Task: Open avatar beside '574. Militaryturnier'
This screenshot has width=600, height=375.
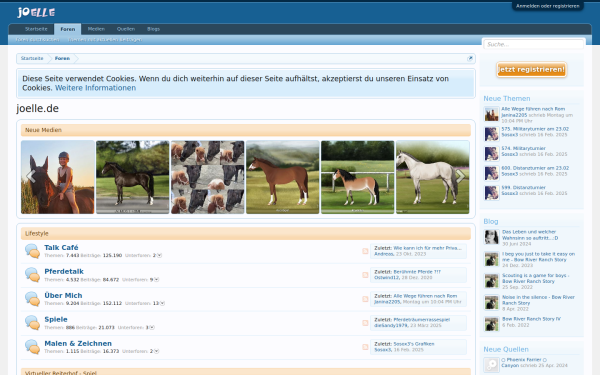Action: pos(491,153)
